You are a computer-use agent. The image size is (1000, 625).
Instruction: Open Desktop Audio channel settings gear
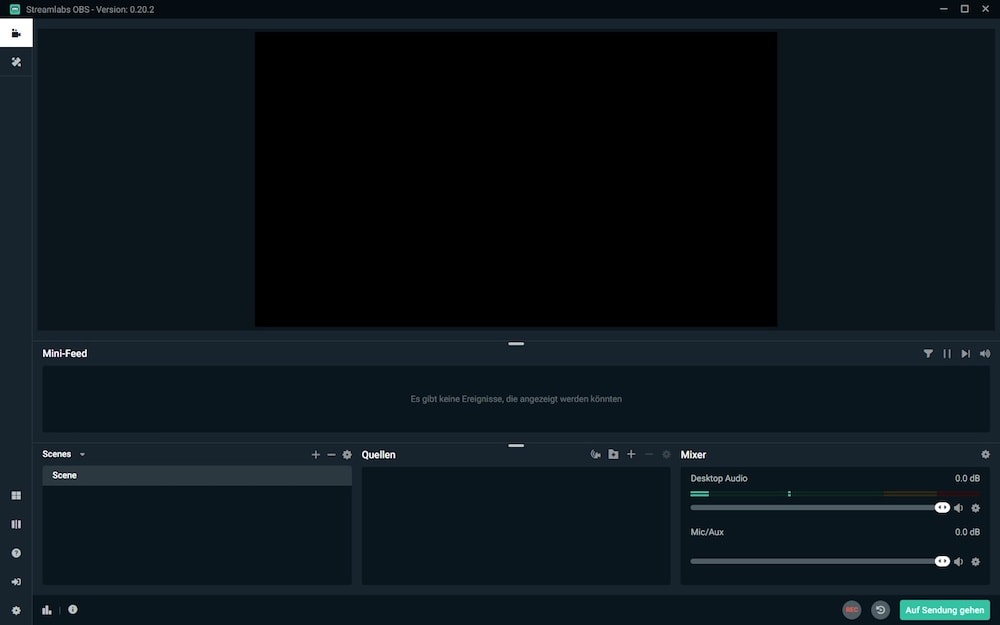975,507
